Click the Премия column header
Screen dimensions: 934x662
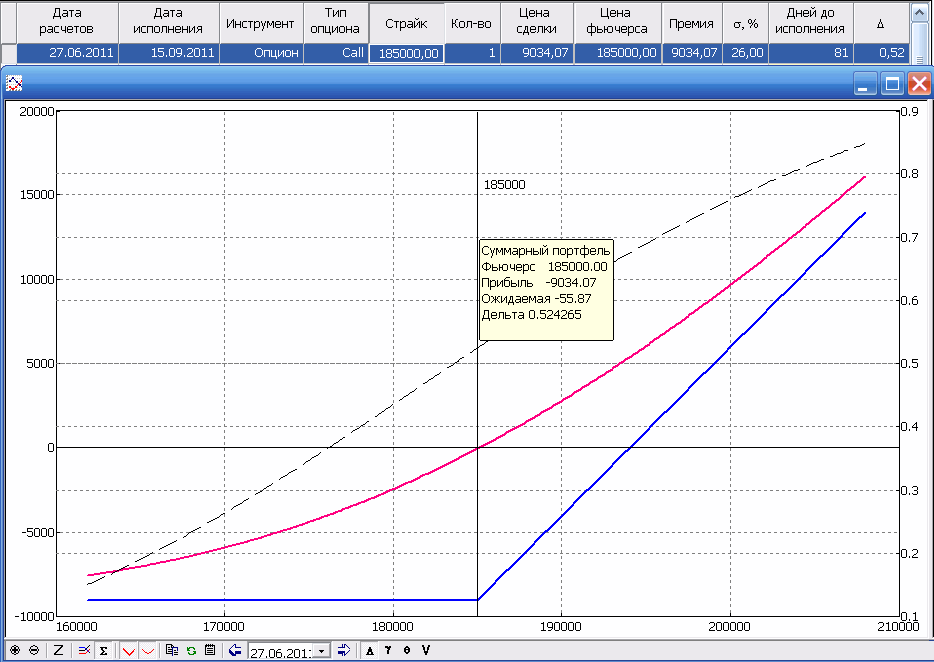[691, 22]
